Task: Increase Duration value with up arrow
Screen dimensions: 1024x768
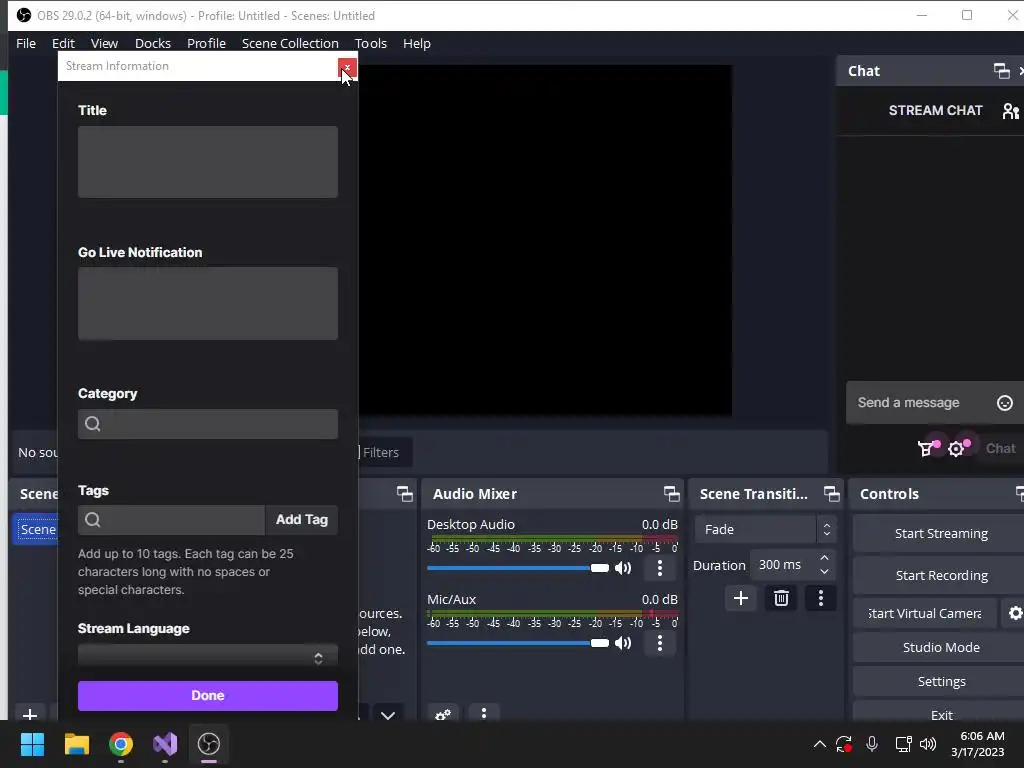Action: tap(824, 558)
